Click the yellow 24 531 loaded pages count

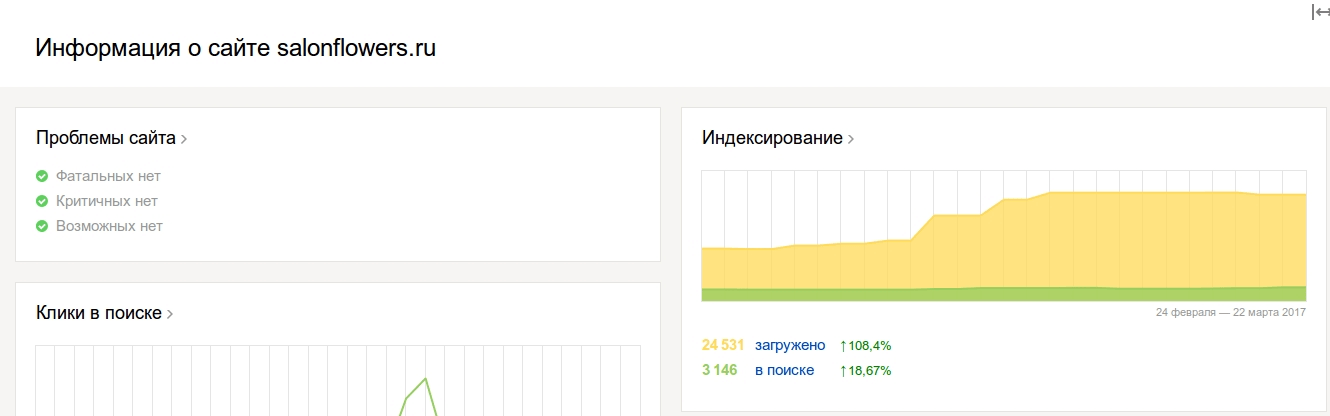pos(723,345)
